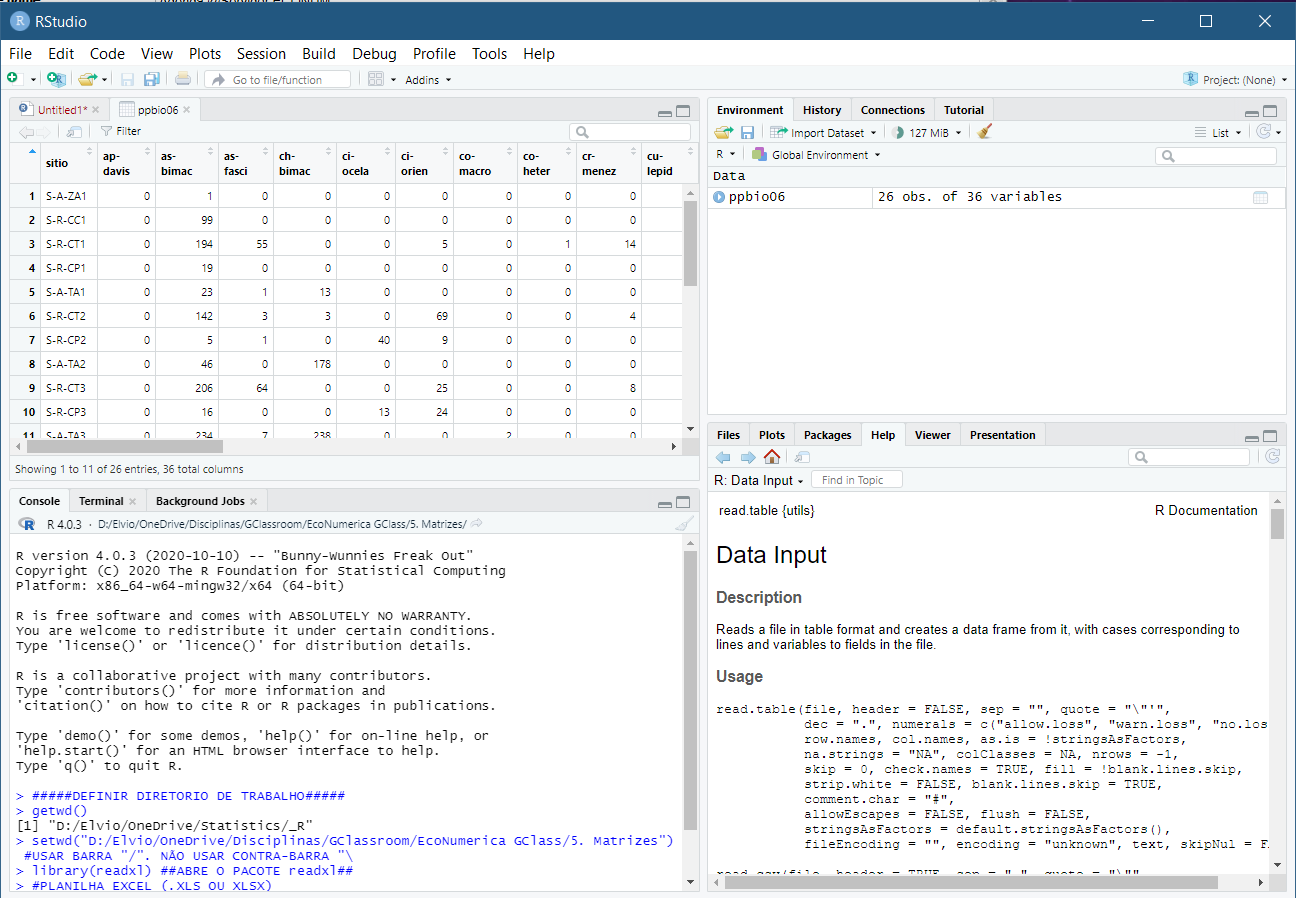
Task: Create a new R project using the toolbar icon
Action: (55, 79)
